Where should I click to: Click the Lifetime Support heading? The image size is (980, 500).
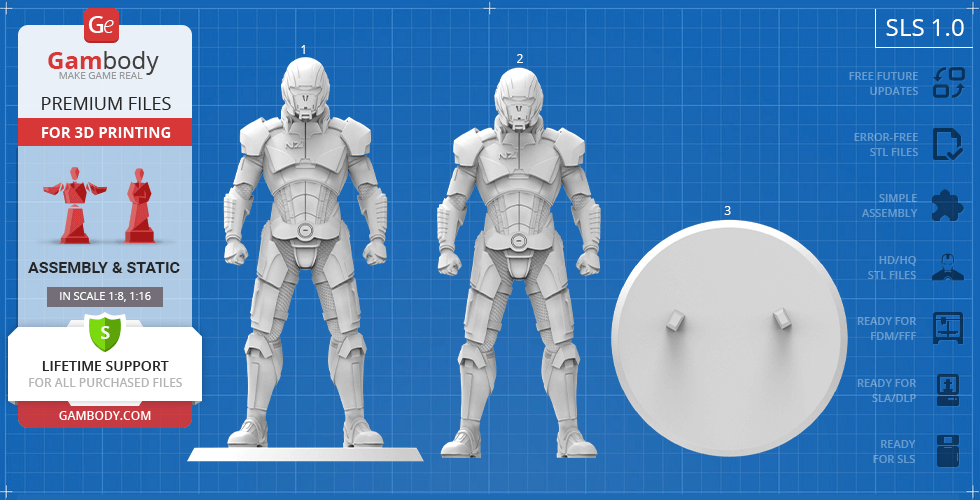pos(105,366)
